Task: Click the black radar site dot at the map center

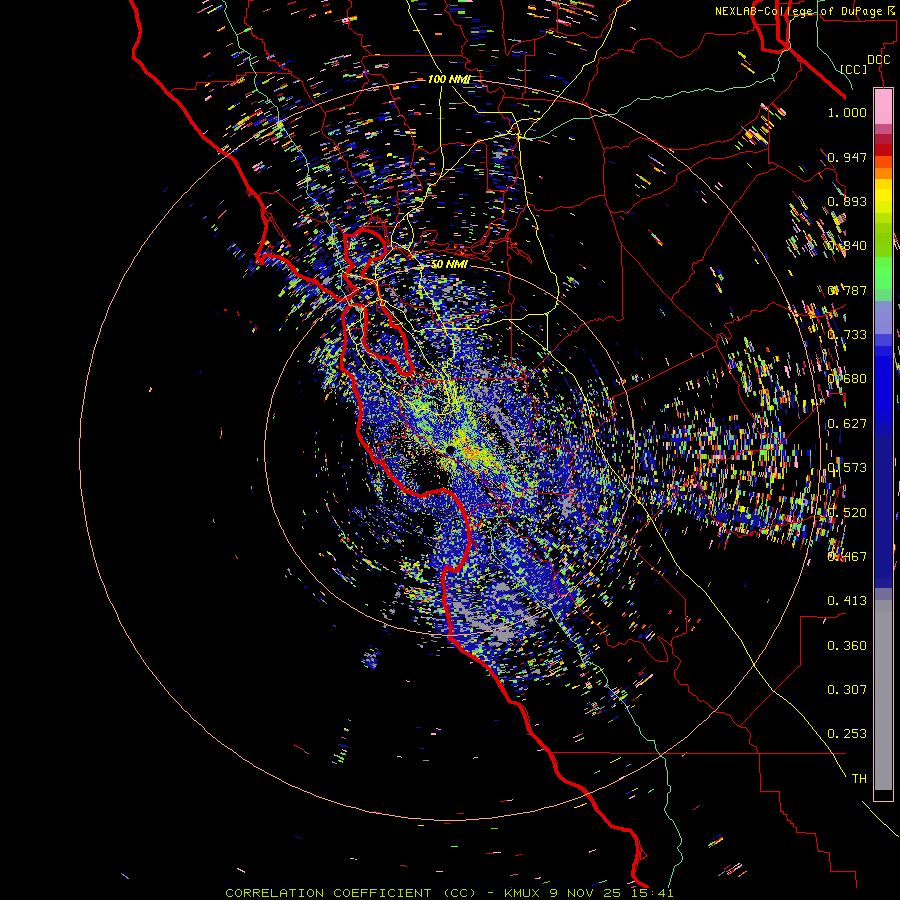Action: click(x=451, y=449)
